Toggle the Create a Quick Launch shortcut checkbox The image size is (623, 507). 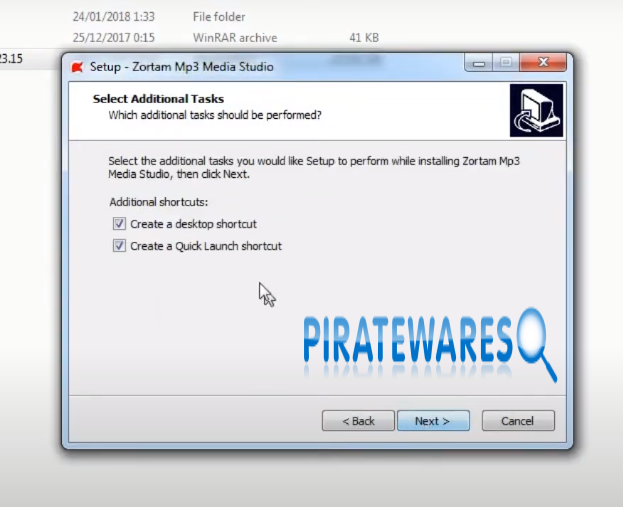tap(120, 246)
